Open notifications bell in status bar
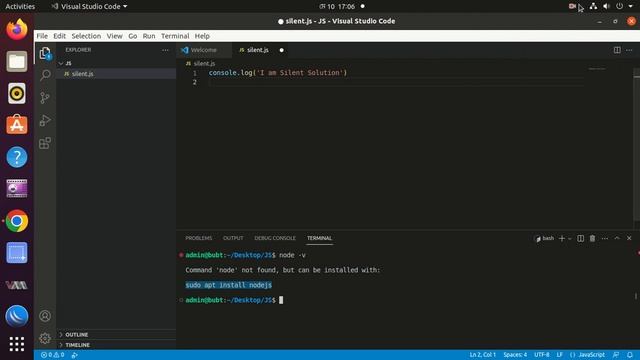Screen dimensions: 640x360 (x=630, y=355)
